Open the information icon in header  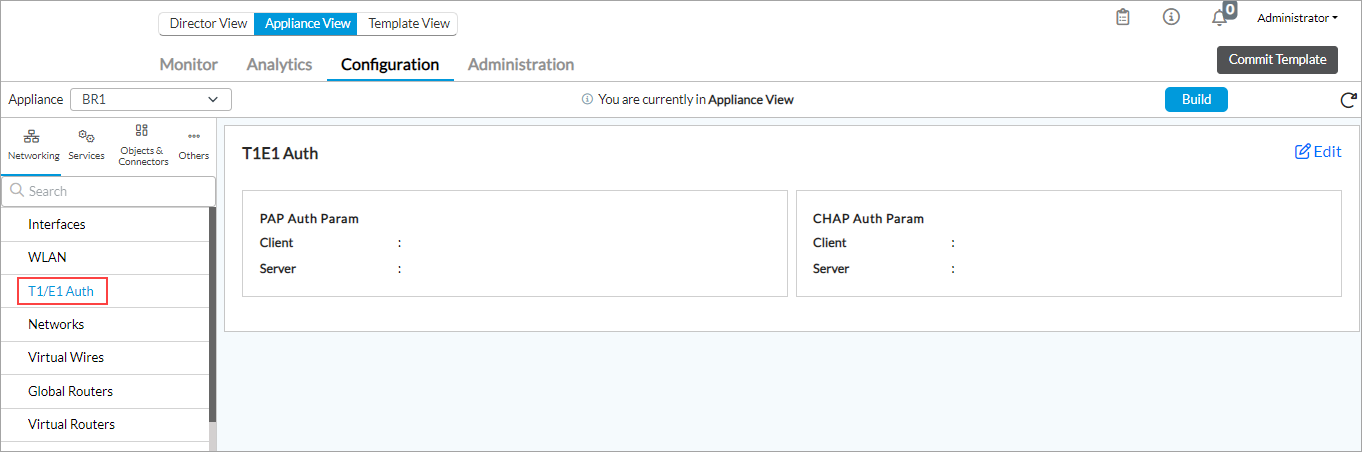(x=1171, y=17)
